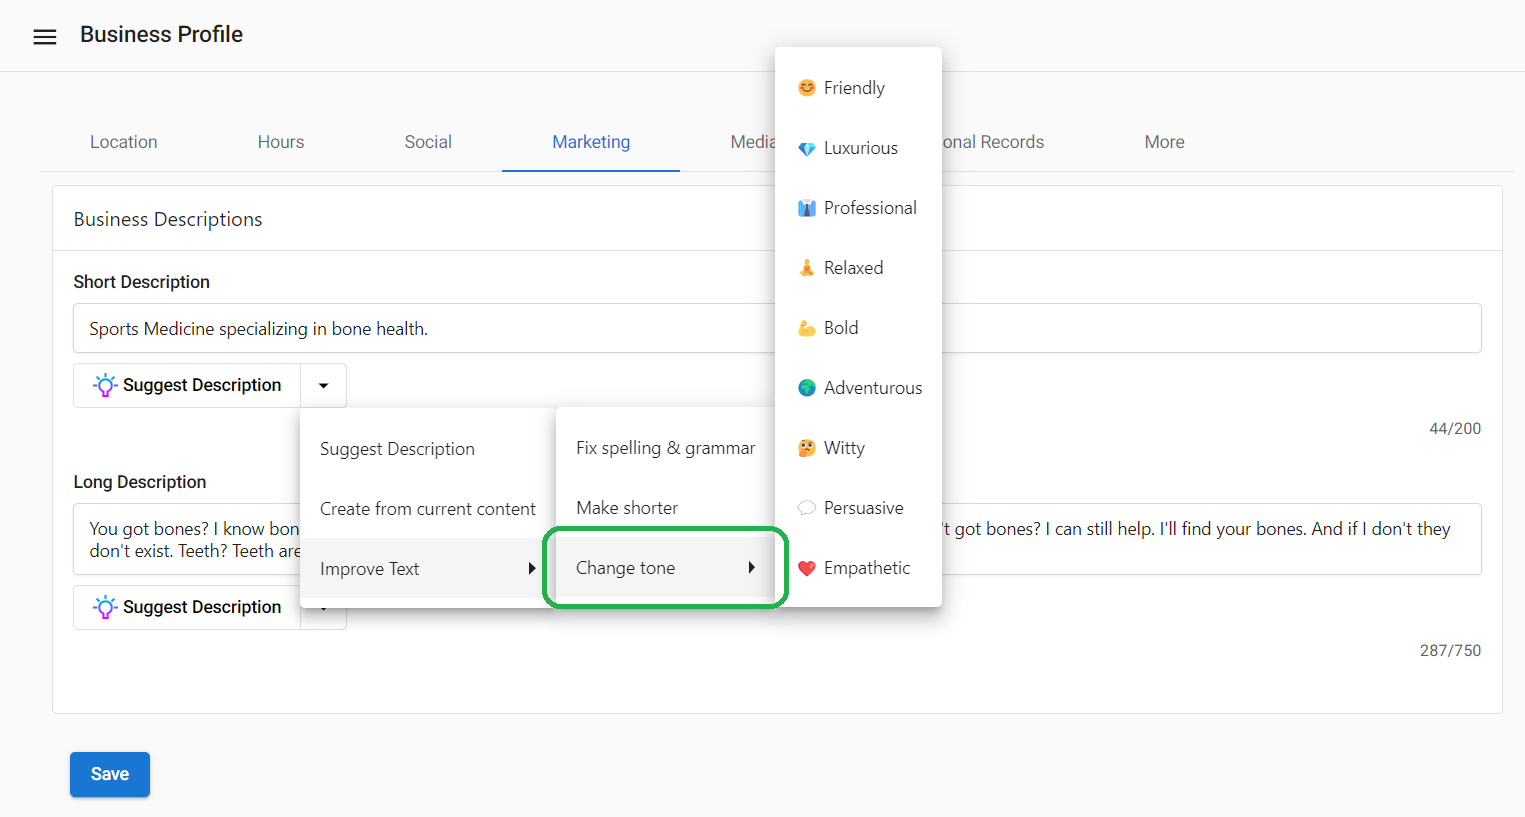The image size is (1525, 817).
Task: Switch to the Hours tab
Action: tap(280, 142)
